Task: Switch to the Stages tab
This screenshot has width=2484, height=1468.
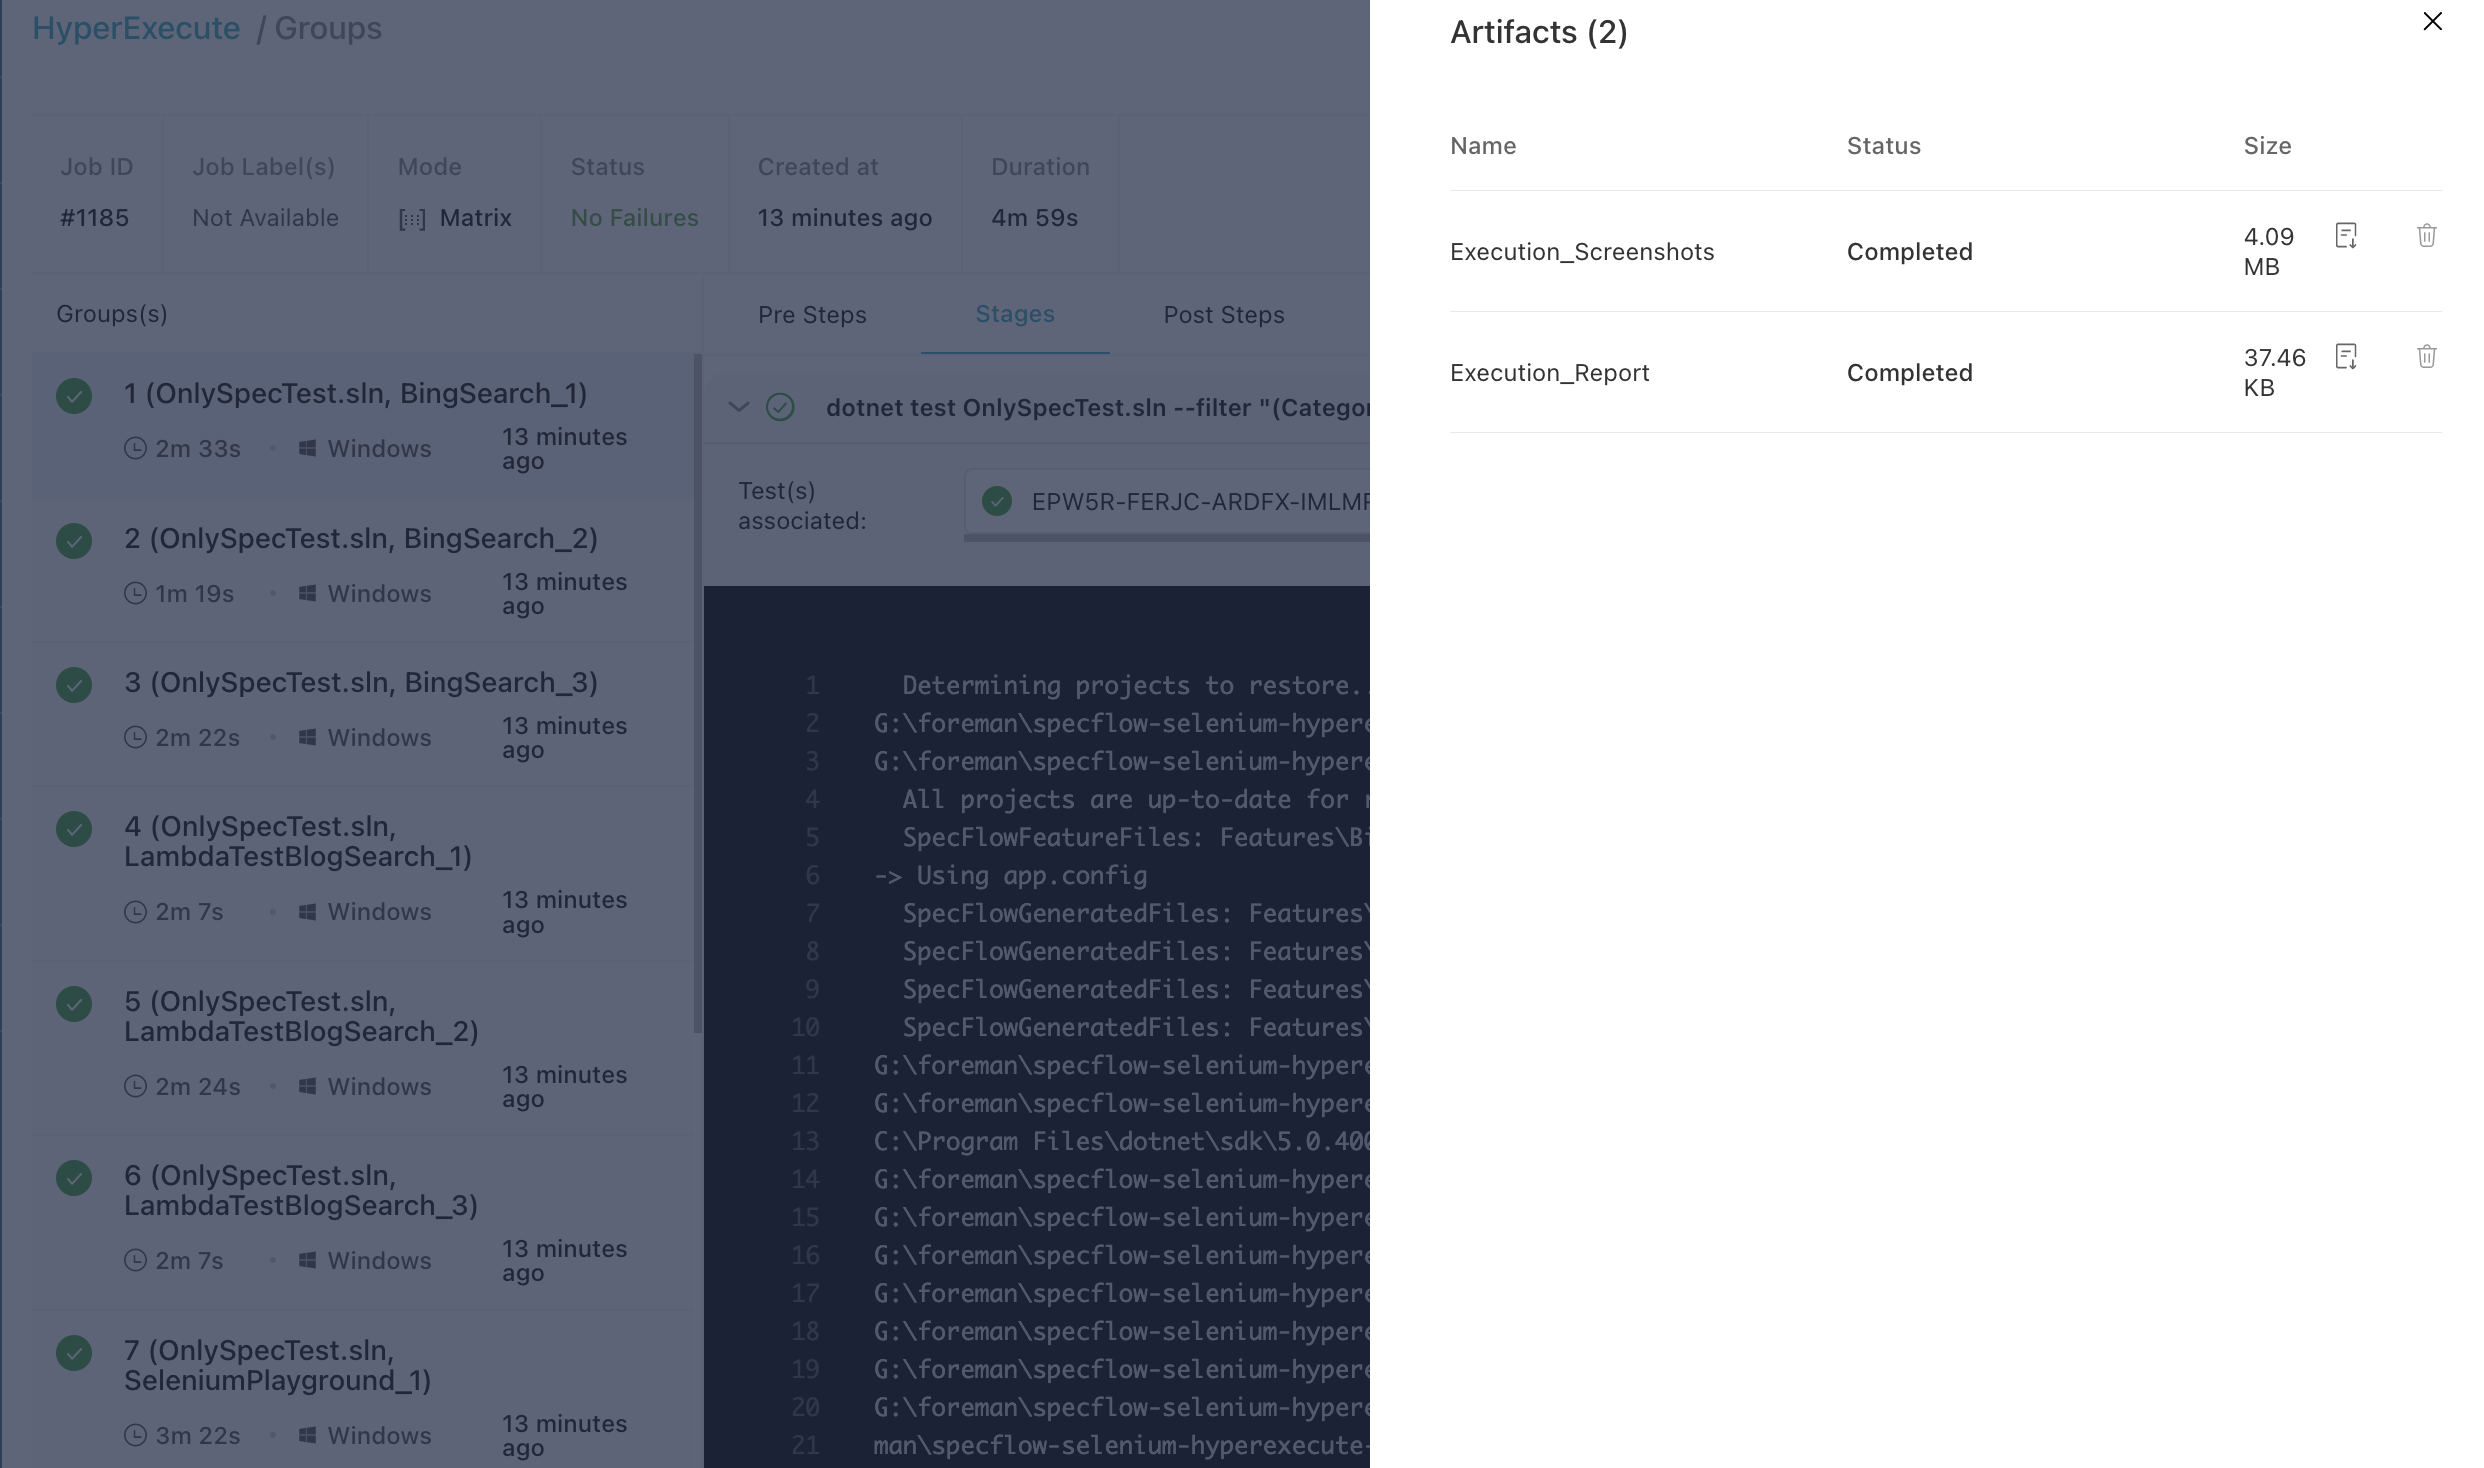Action: tap(1015, 314)
